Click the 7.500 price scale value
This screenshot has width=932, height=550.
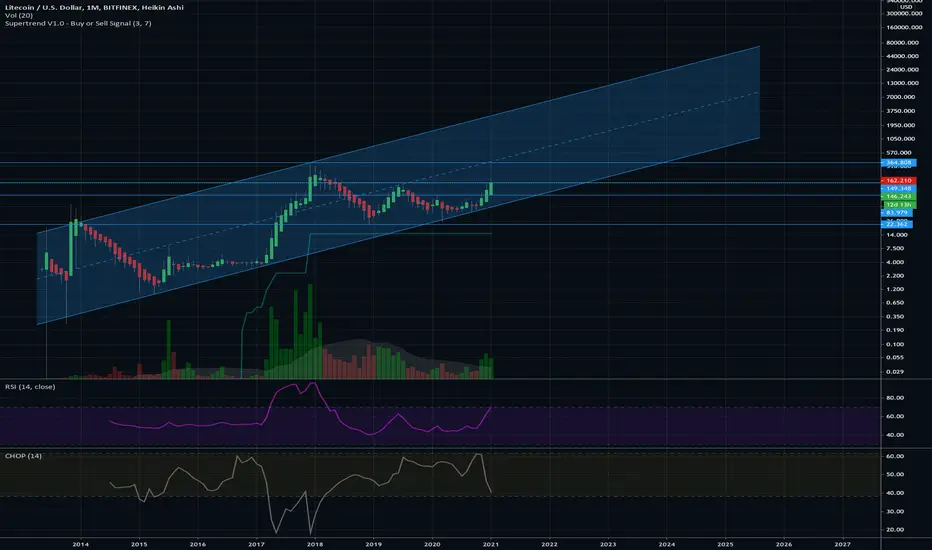click(895, 249)
